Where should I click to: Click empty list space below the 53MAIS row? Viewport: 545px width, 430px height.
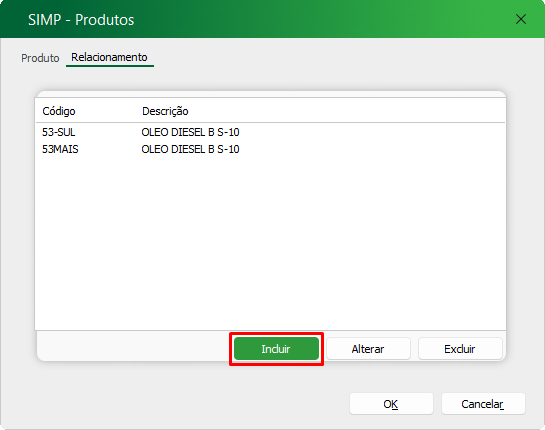tap(270, 243)
